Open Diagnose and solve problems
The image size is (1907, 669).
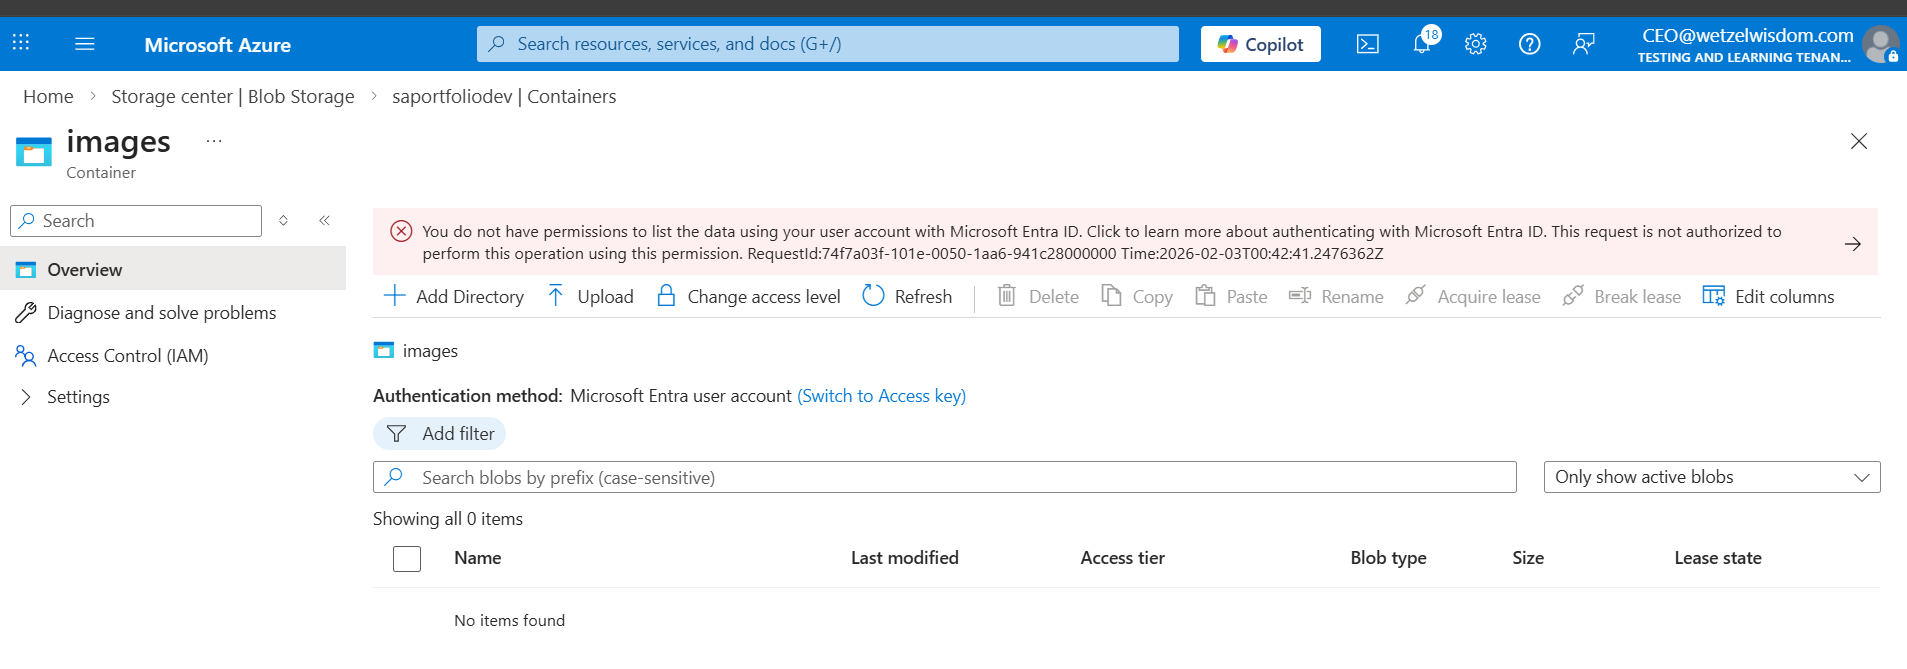pos(161,313)
